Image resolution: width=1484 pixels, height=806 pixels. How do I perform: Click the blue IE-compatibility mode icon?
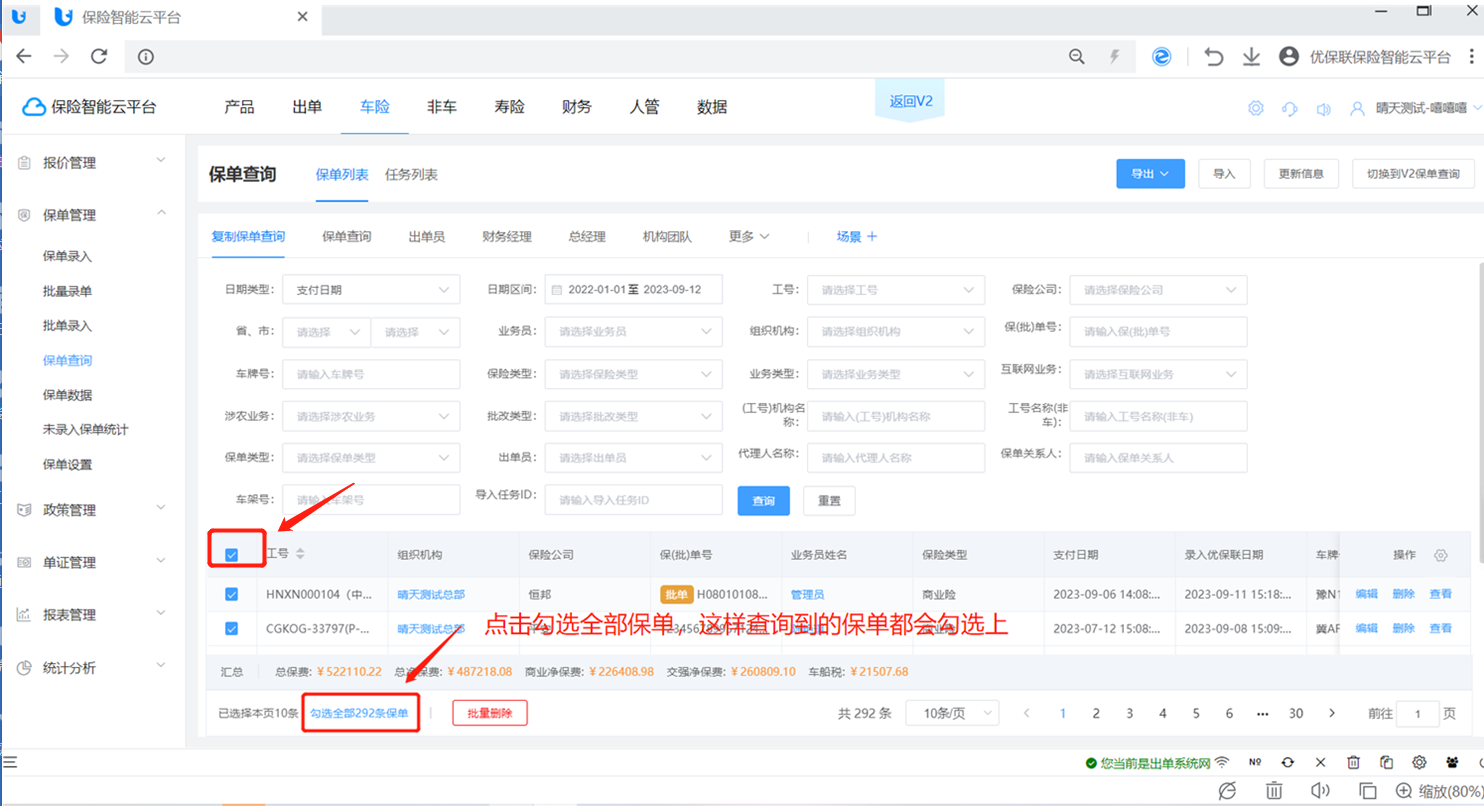point(1161,57)
